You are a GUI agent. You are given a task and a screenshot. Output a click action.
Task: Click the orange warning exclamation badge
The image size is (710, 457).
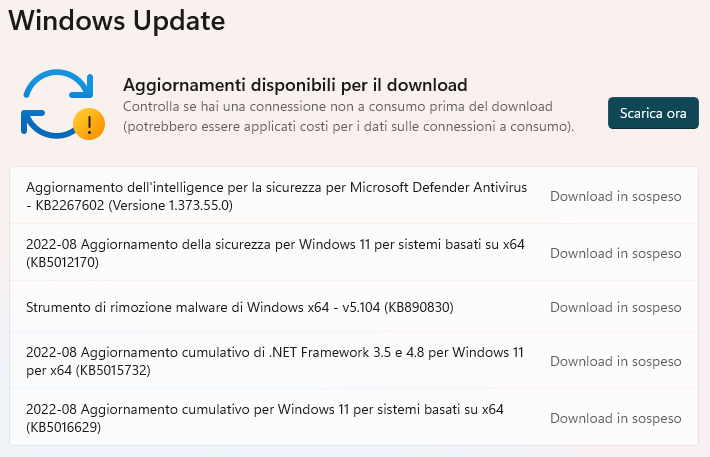(x=90, y=124)
